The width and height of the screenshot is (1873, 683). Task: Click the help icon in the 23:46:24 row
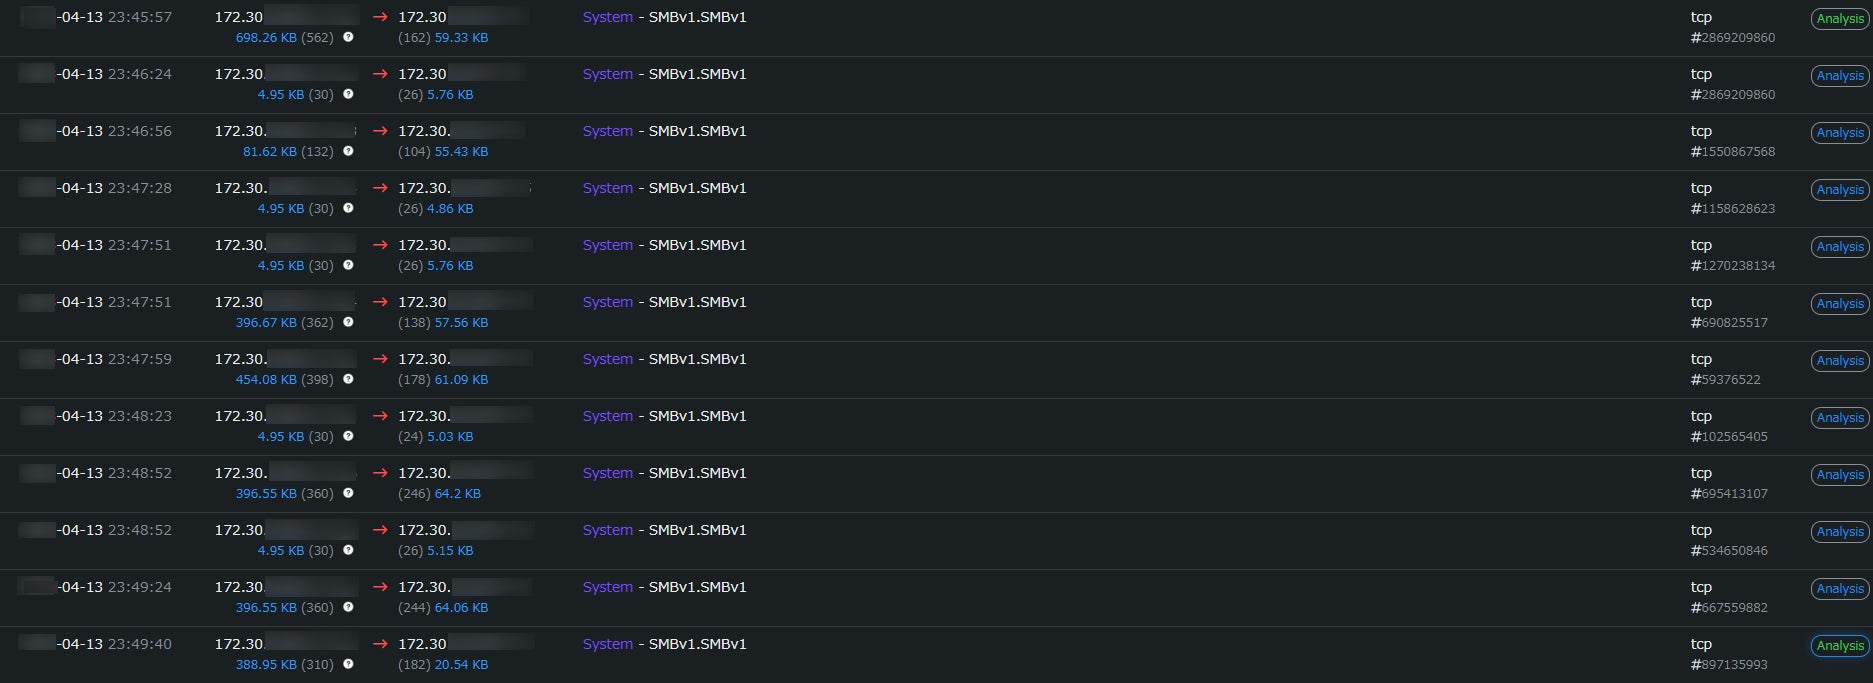348,94
